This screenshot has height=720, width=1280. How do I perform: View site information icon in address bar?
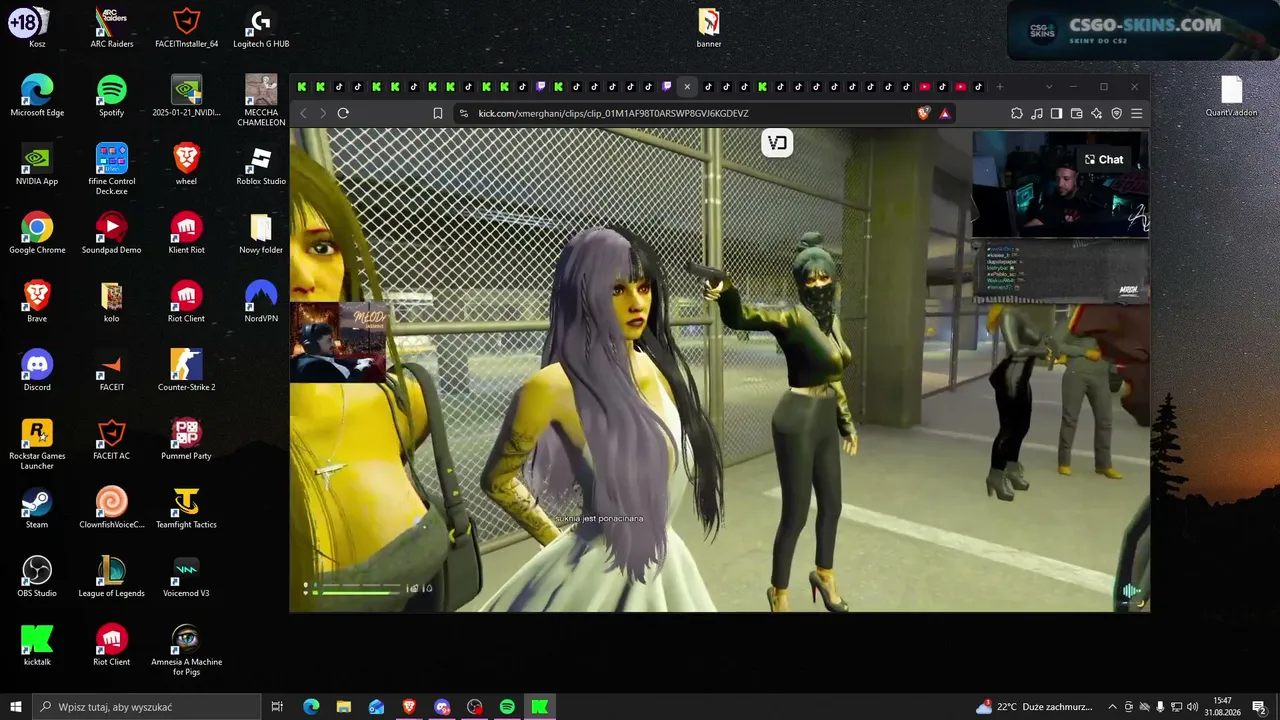point(463,113)
